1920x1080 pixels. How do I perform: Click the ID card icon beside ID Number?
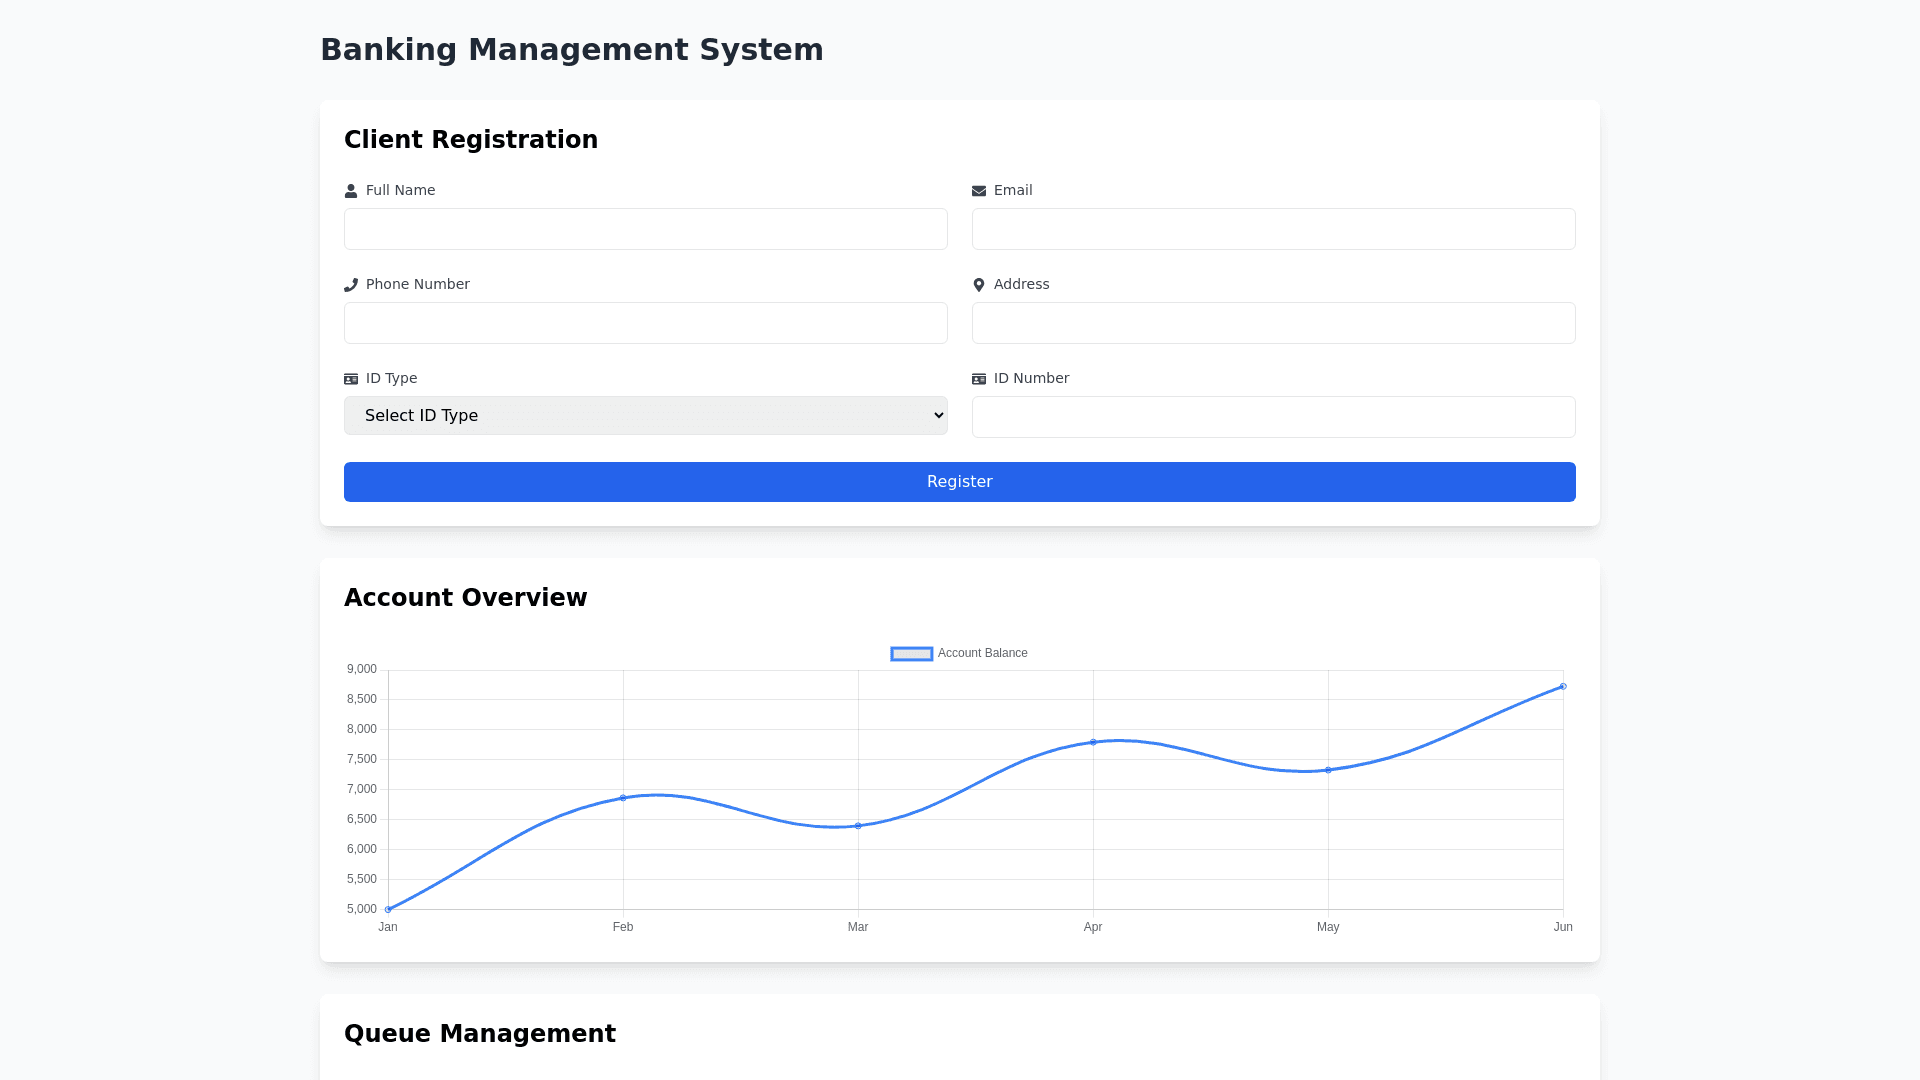tap(979, 379)
